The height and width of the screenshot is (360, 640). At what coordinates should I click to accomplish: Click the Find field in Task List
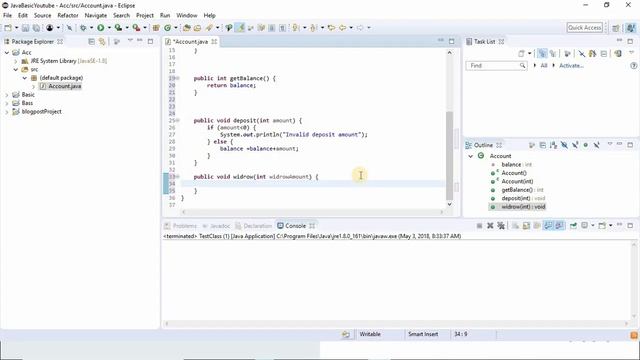pos(496,65)
